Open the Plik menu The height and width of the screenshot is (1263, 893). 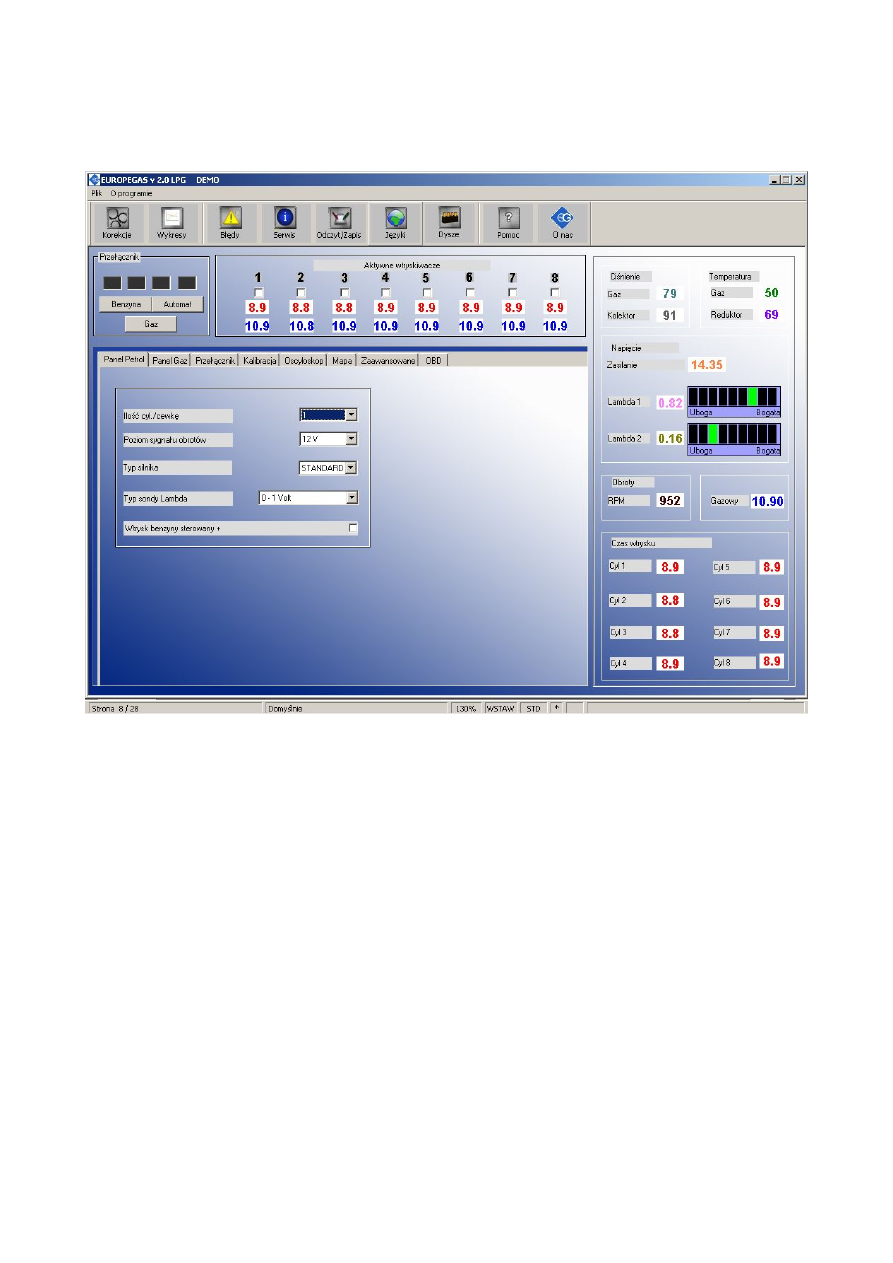(97, 195)
